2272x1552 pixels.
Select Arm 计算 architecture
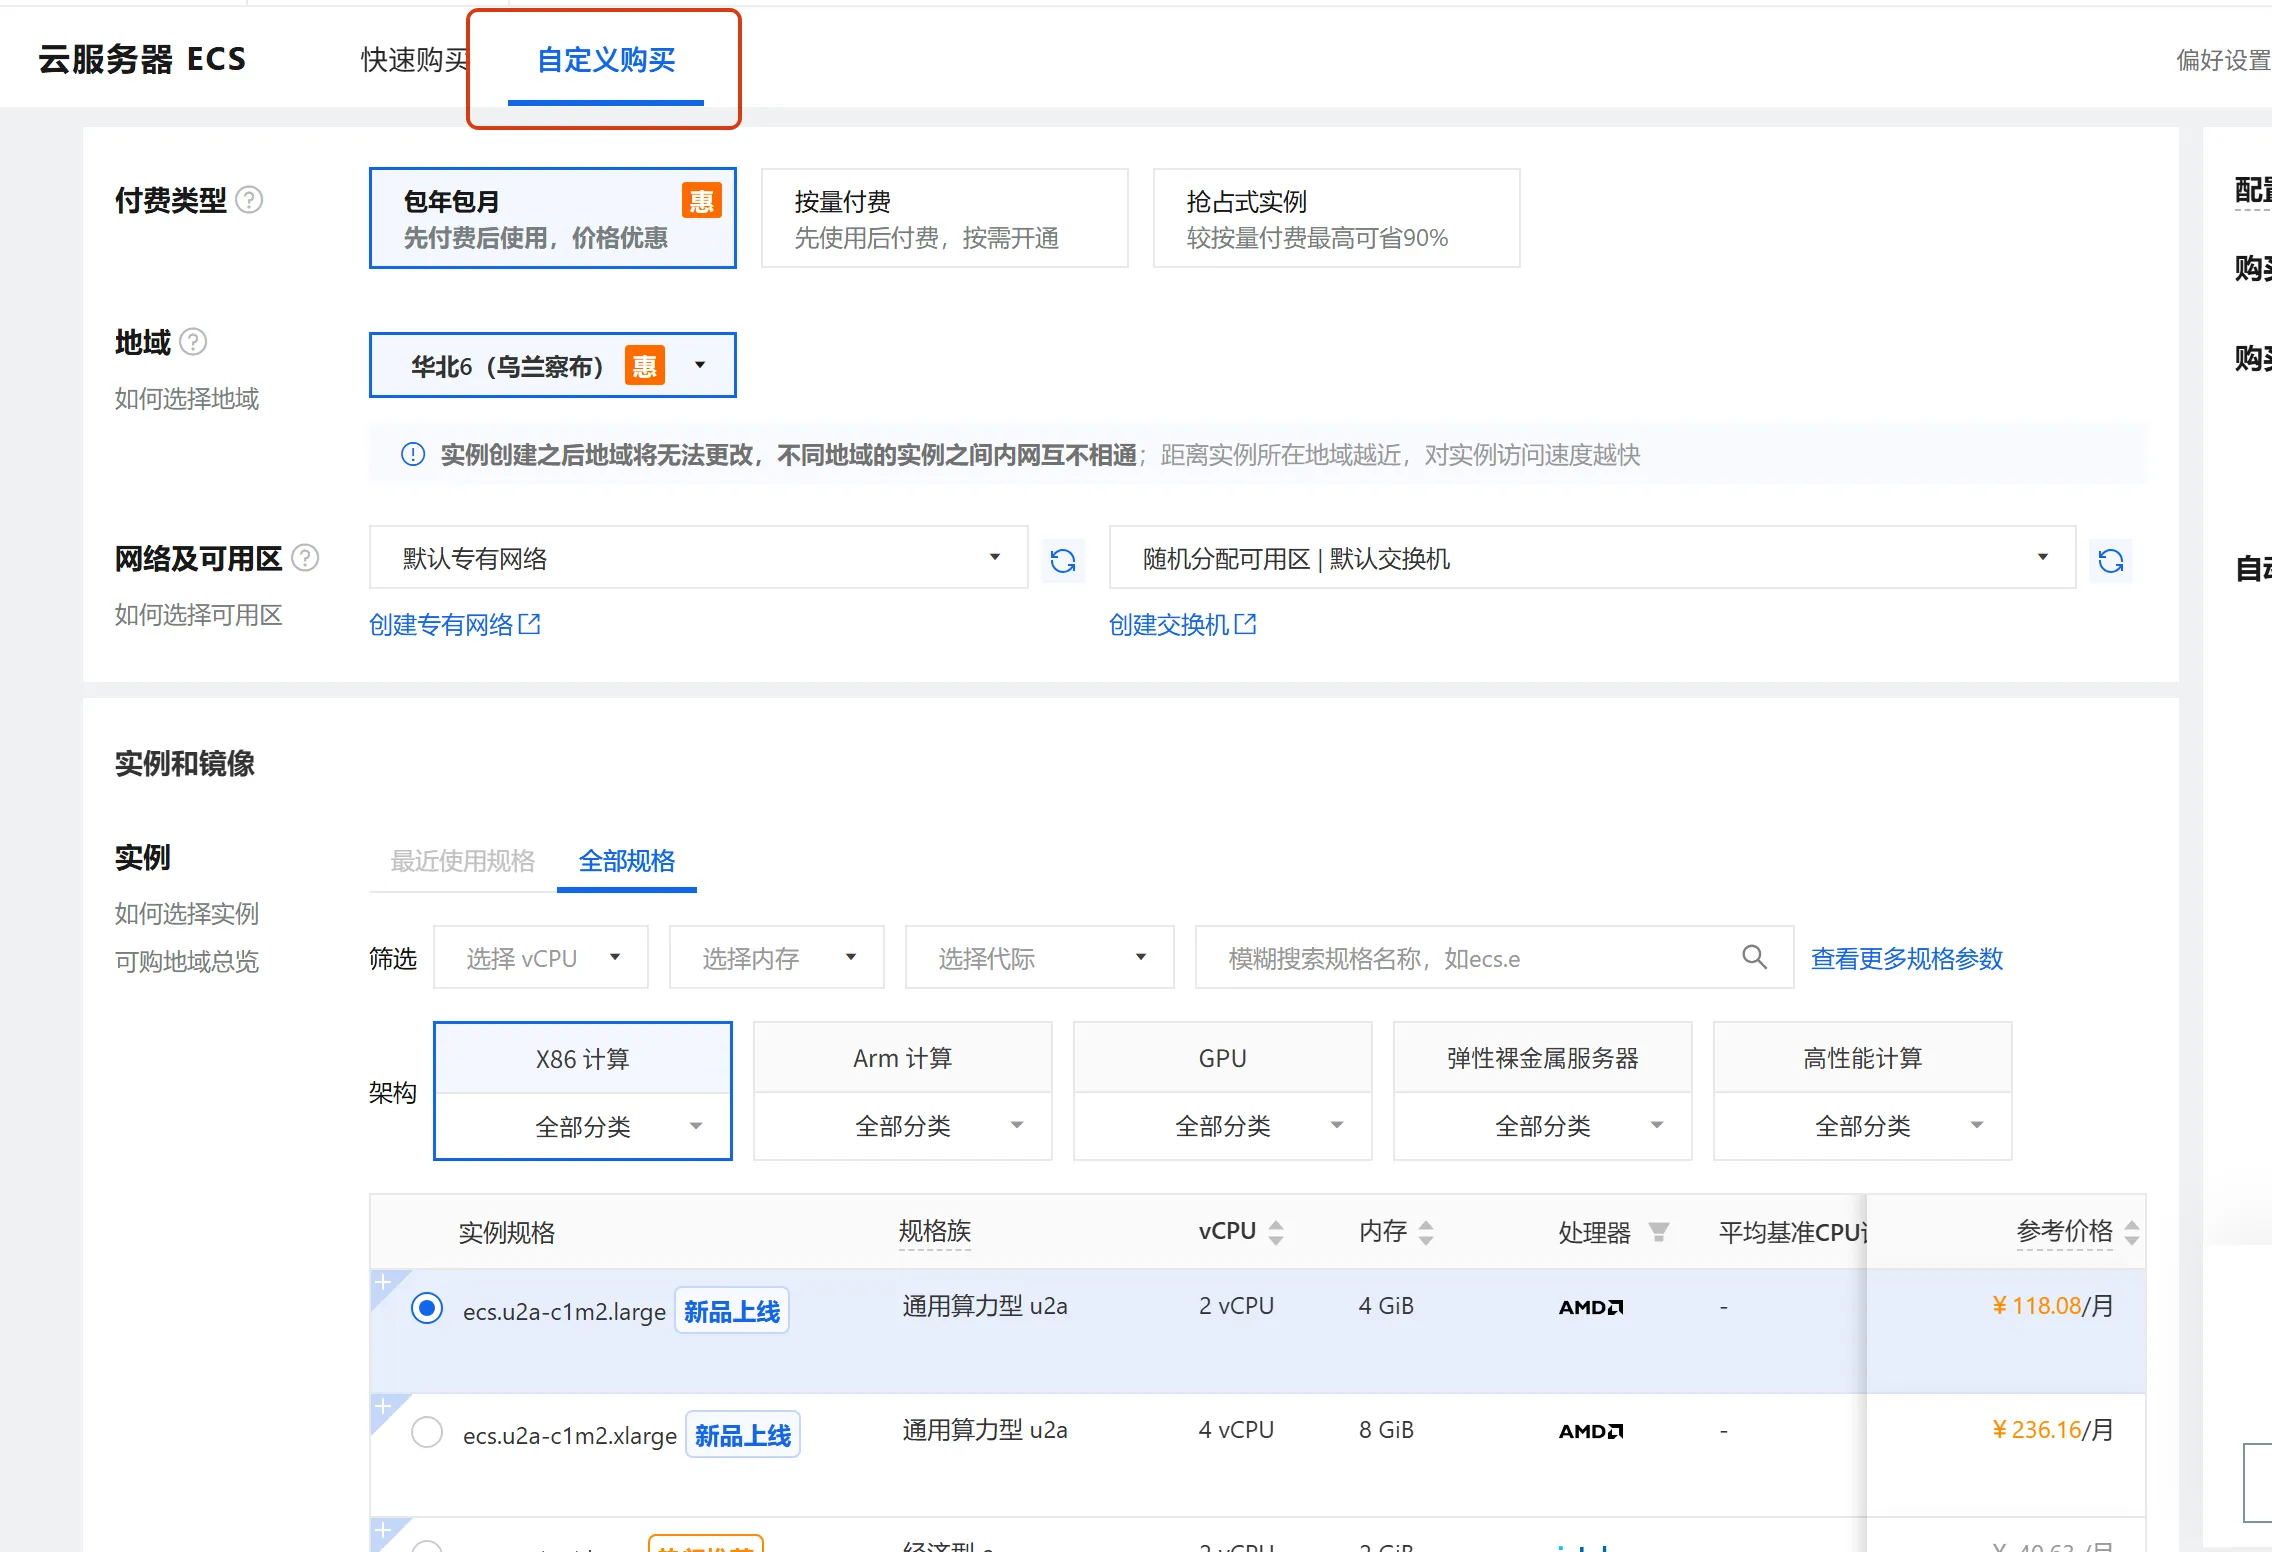click(903, 1058)
